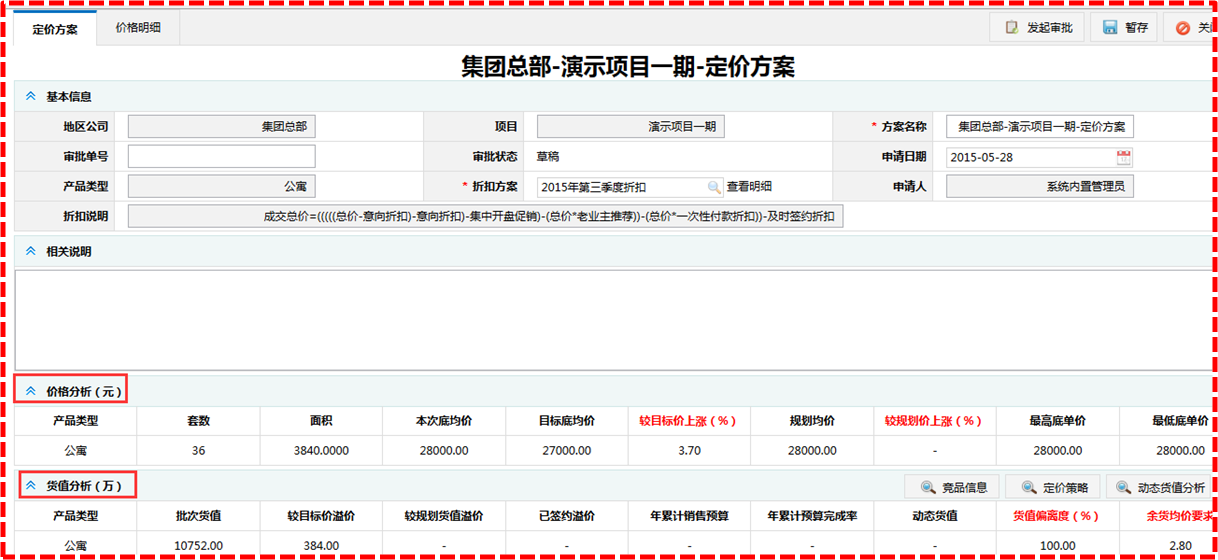Click the 发起审批 document icon
1218x560 pixels.
click(x=1012, y=28)
